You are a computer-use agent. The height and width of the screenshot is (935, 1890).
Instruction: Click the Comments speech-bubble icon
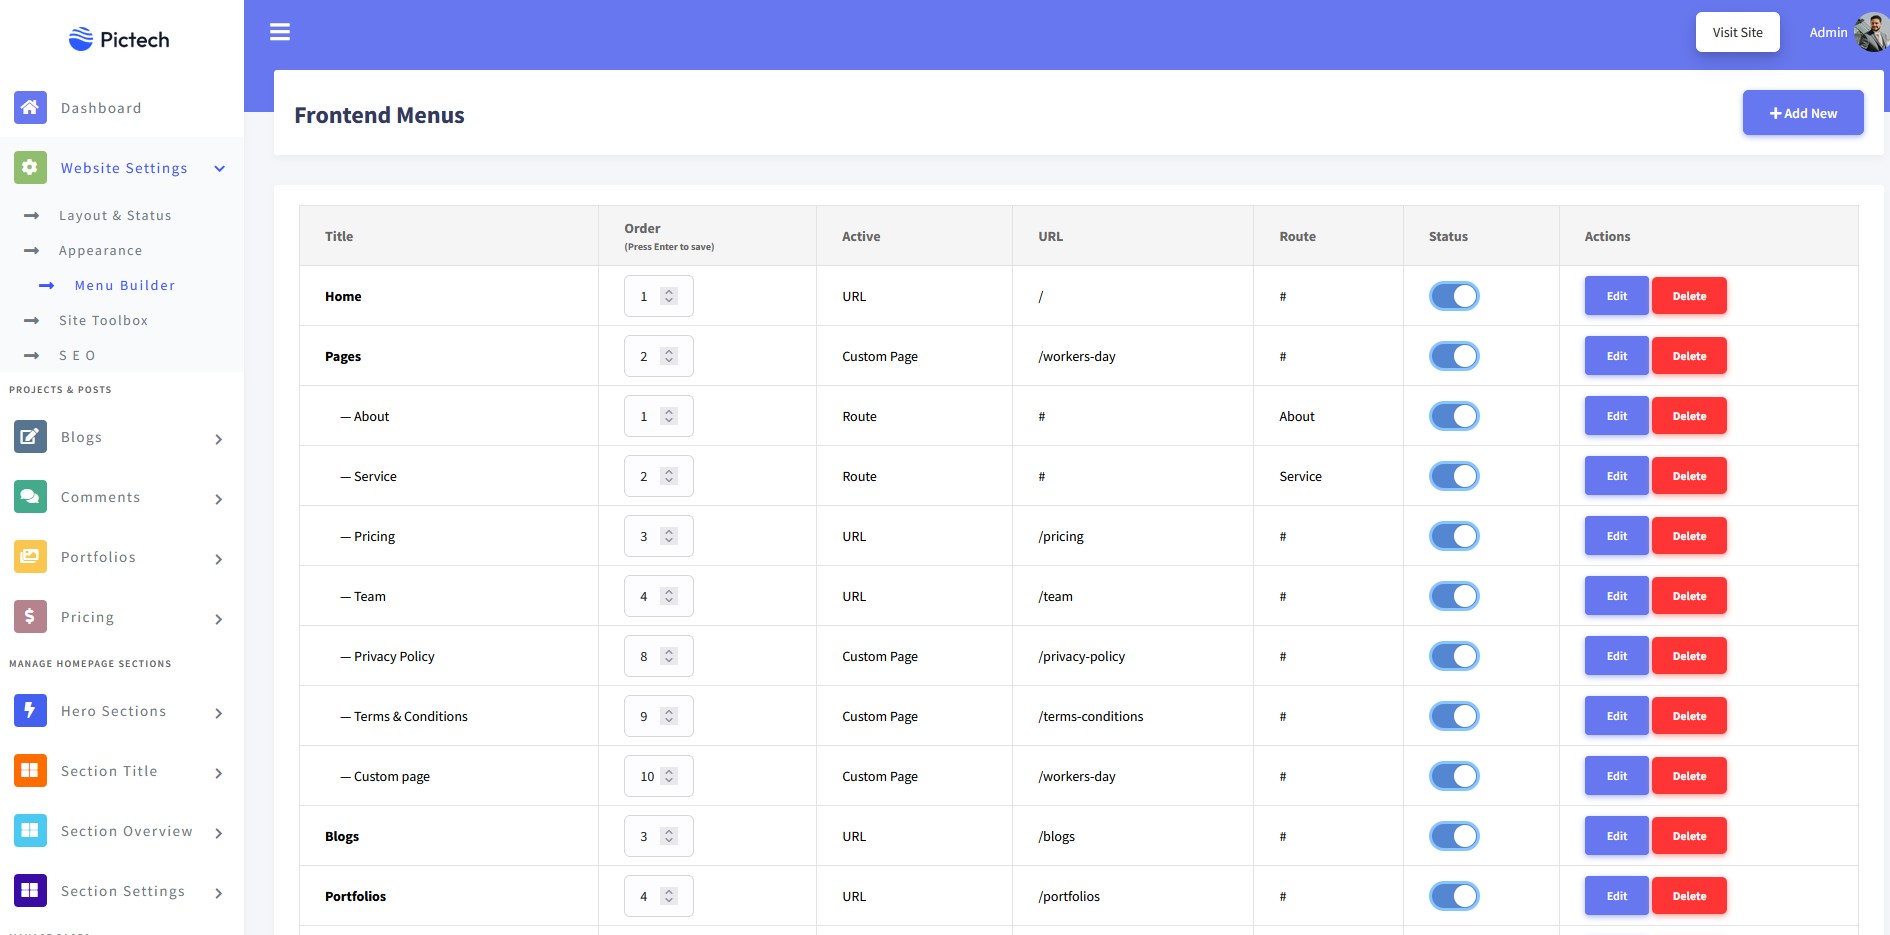point(30,496)
